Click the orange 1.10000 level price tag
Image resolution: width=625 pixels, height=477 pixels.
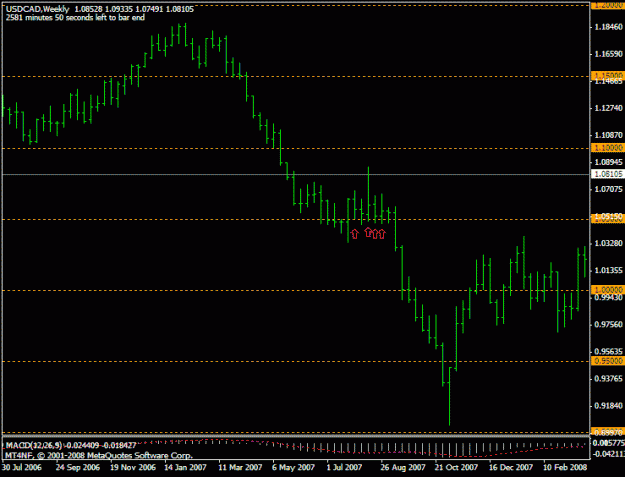608,148
